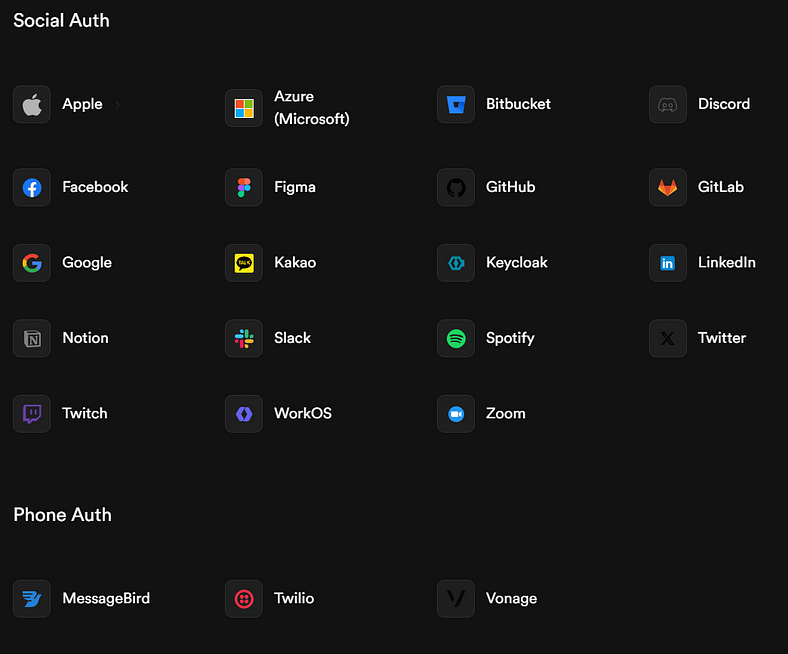This screenshot has height=654, width=788.
Task: Click the Google G icon
Action: pos(32,263)
